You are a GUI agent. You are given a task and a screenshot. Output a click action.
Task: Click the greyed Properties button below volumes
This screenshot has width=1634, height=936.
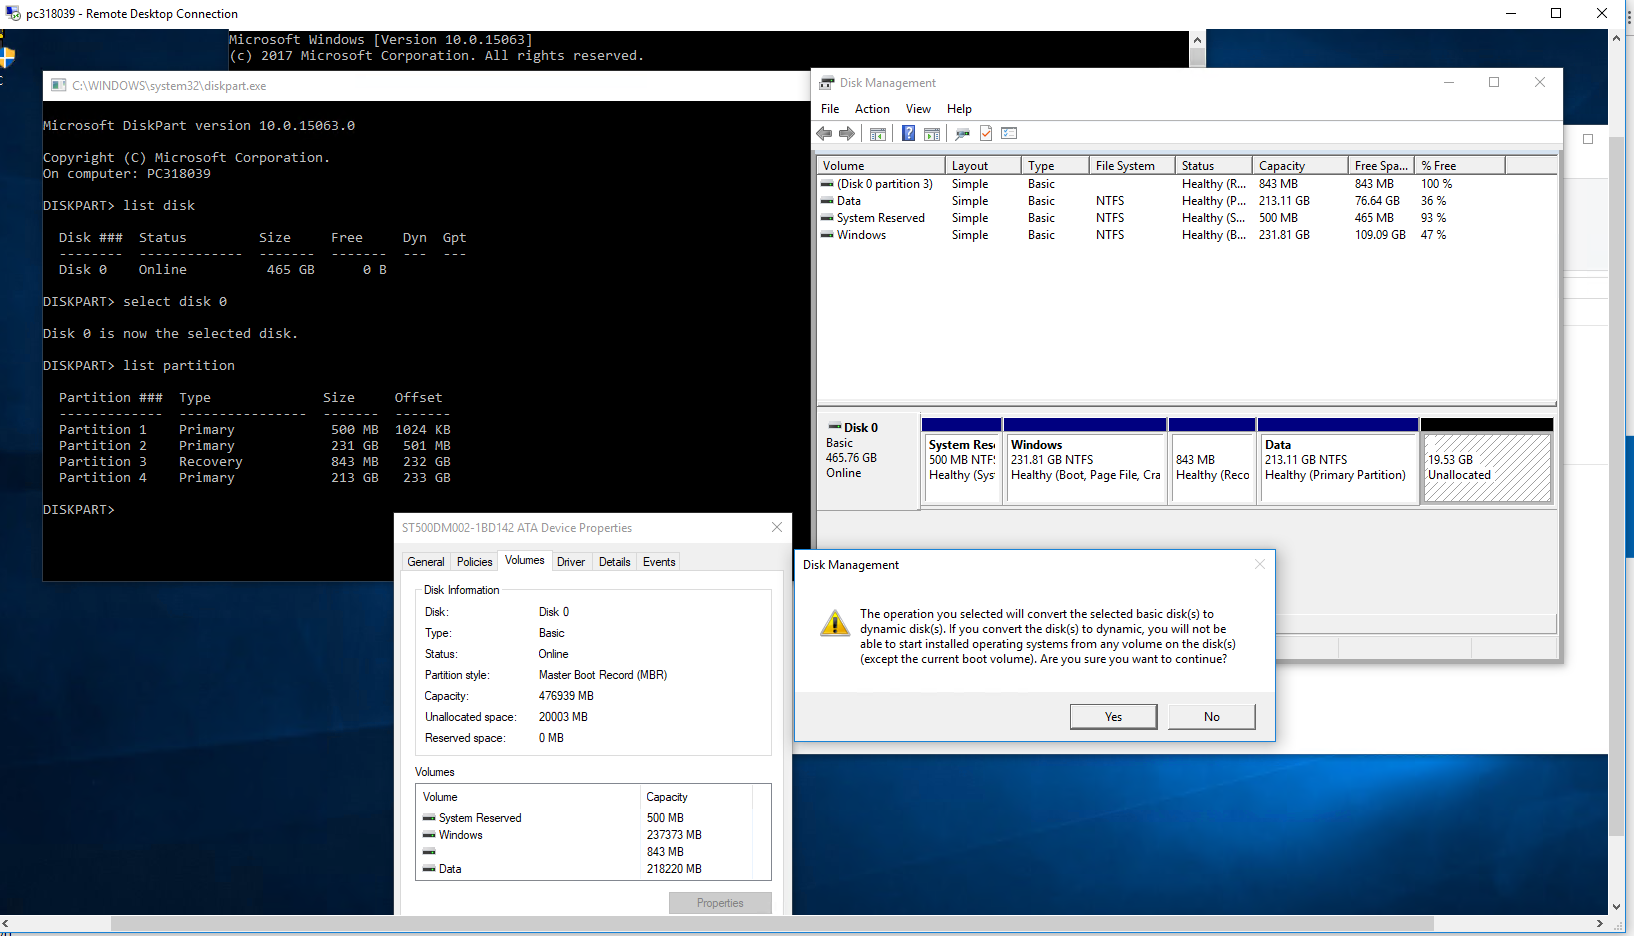720,903
